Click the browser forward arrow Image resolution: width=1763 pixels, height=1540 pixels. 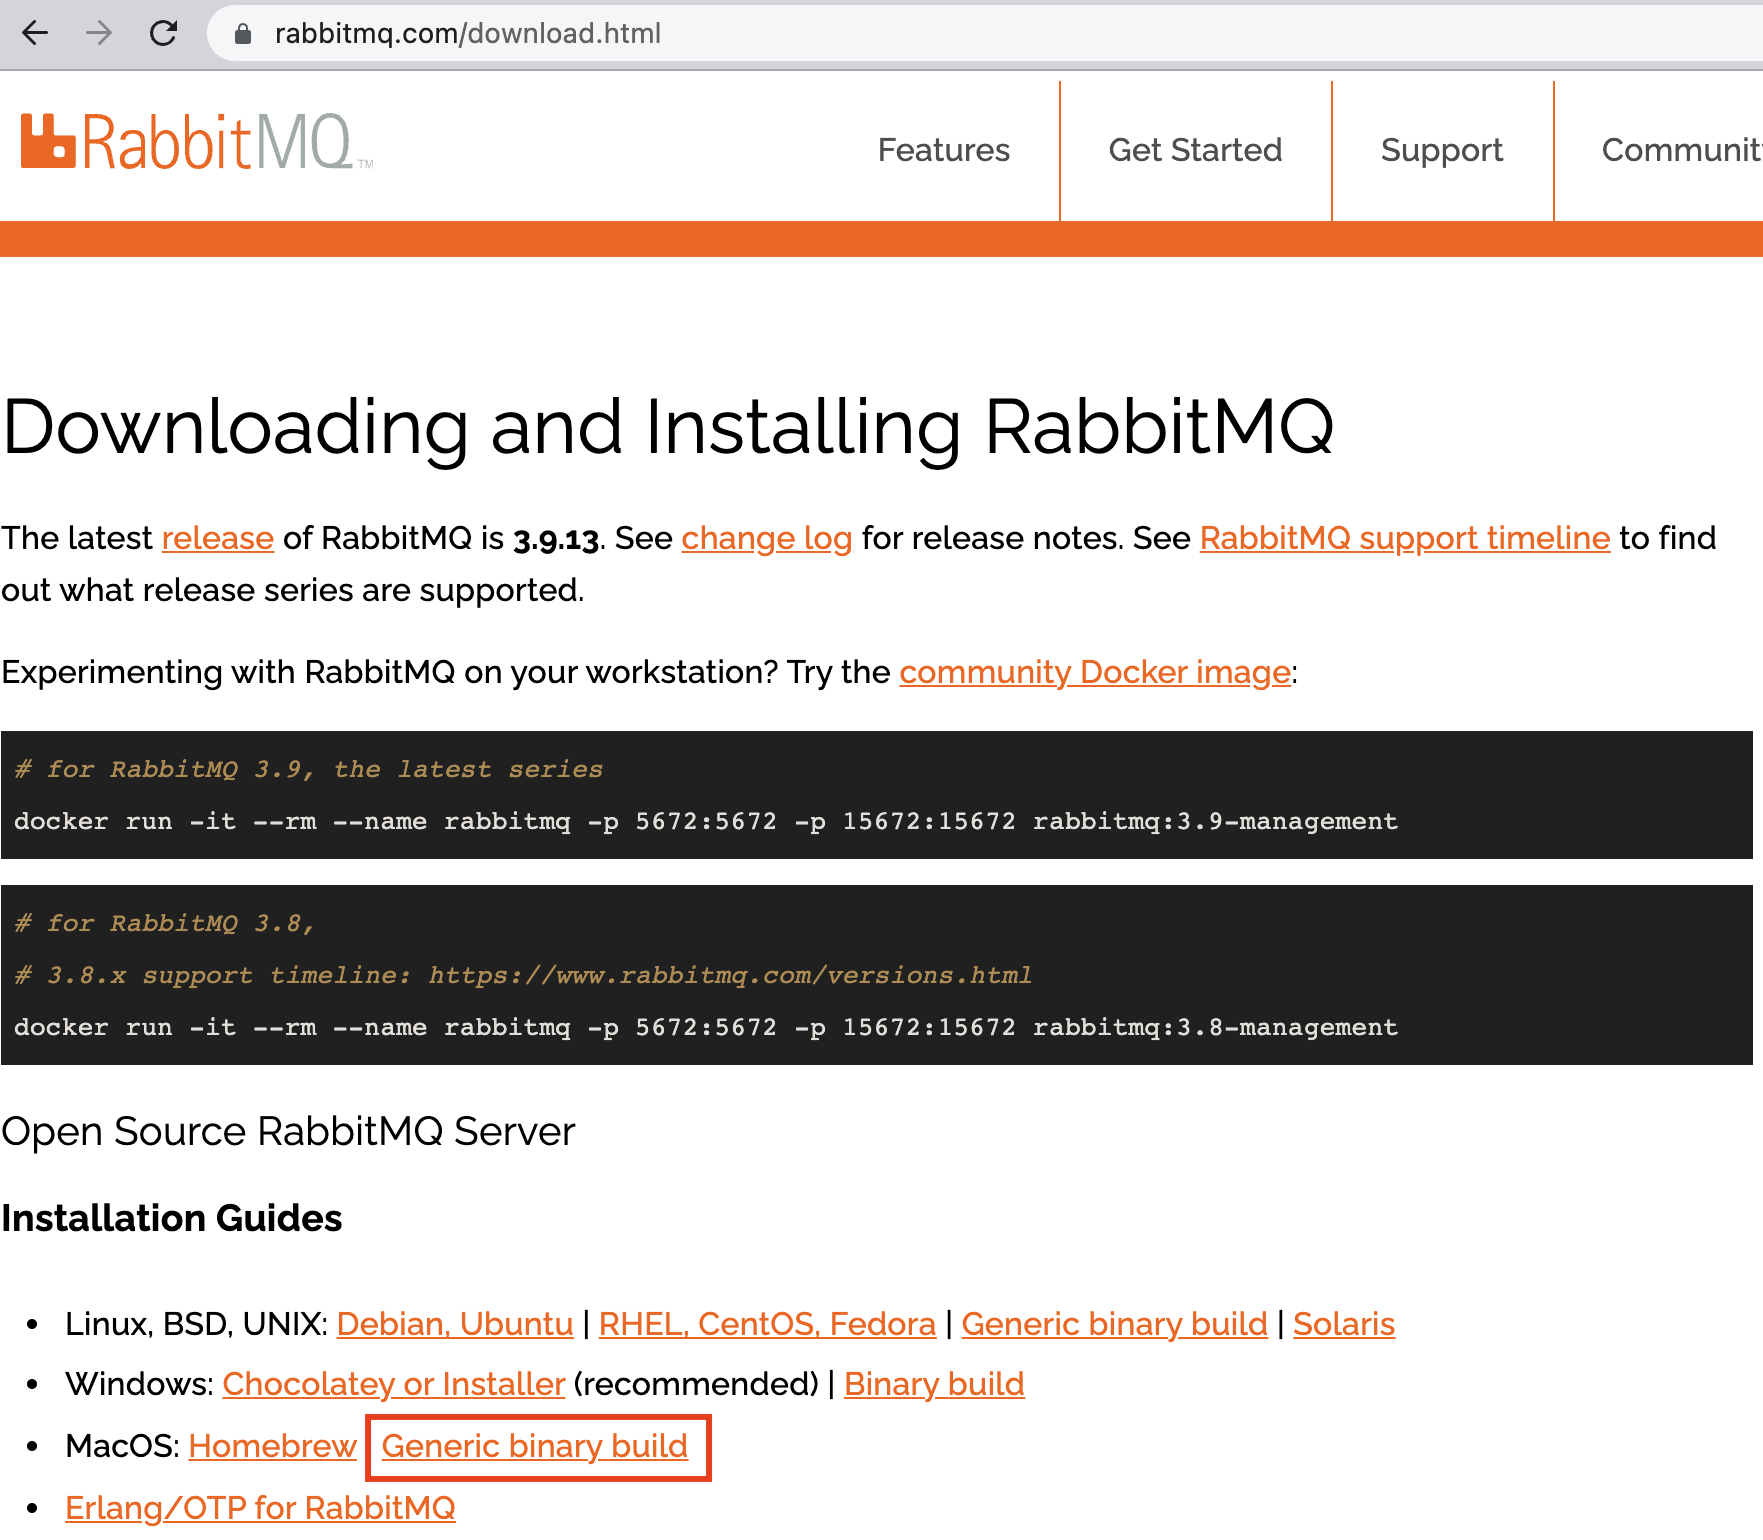point(99,33)
